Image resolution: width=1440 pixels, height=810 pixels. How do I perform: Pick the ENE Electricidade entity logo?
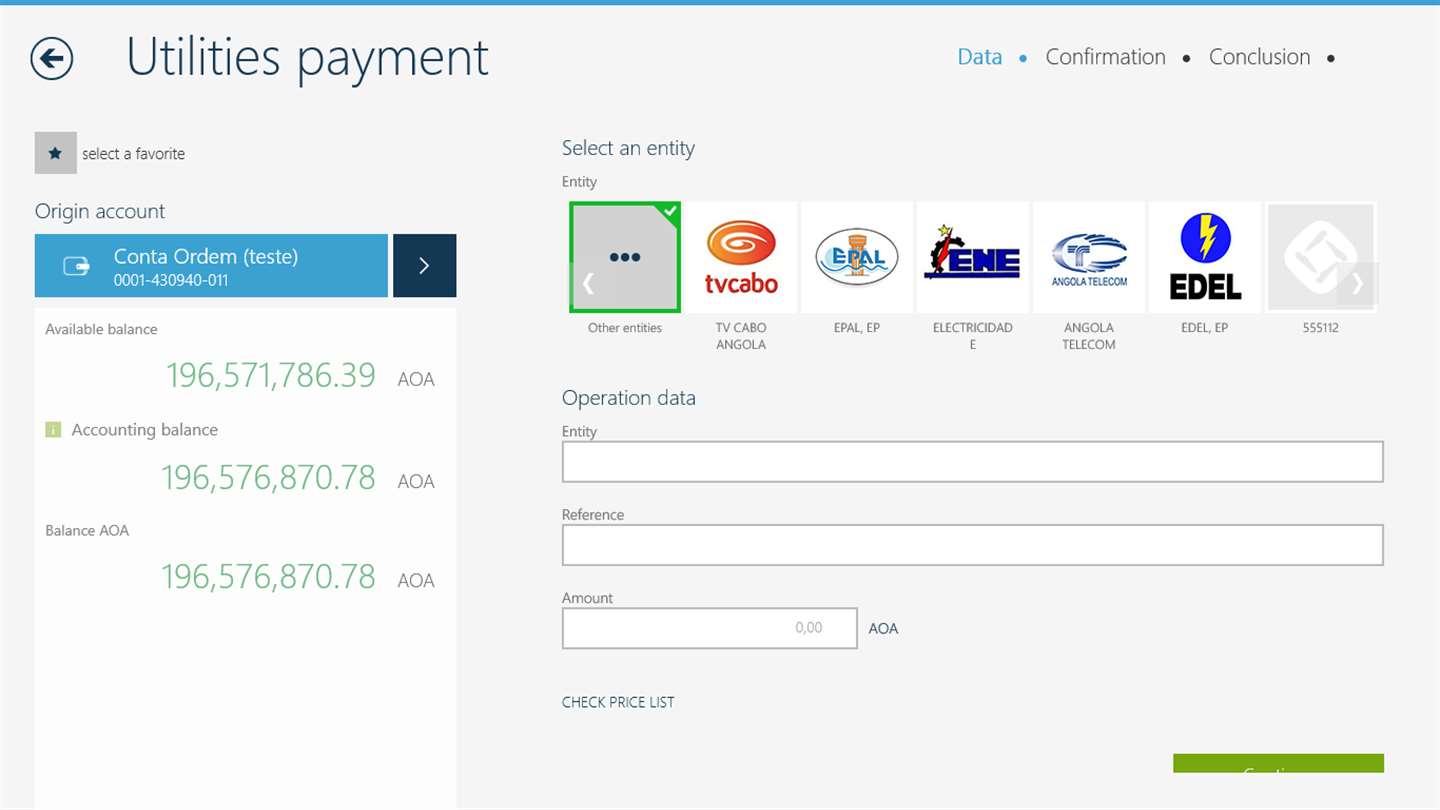coord(973,257)
